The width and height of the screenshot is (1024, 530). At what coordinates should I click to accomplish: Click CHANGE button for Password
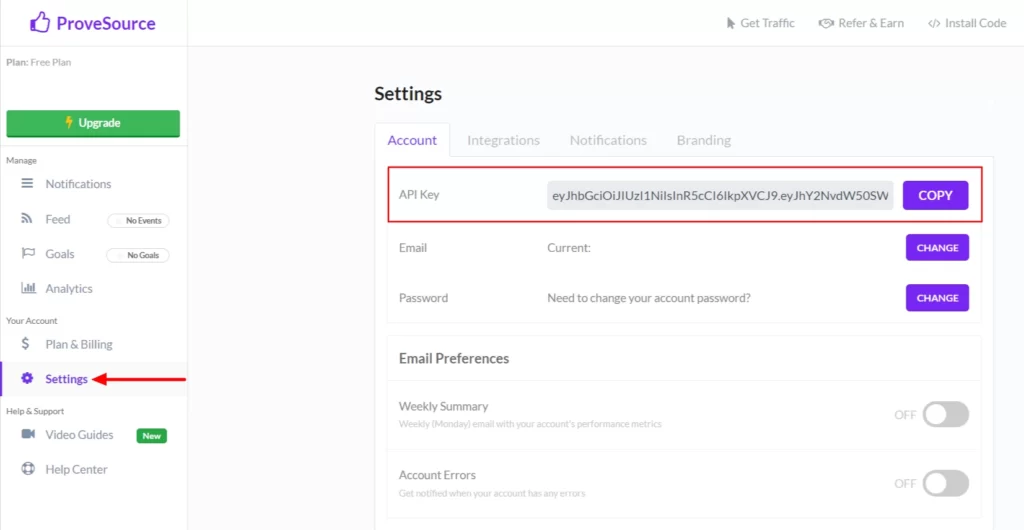(937, 298)
